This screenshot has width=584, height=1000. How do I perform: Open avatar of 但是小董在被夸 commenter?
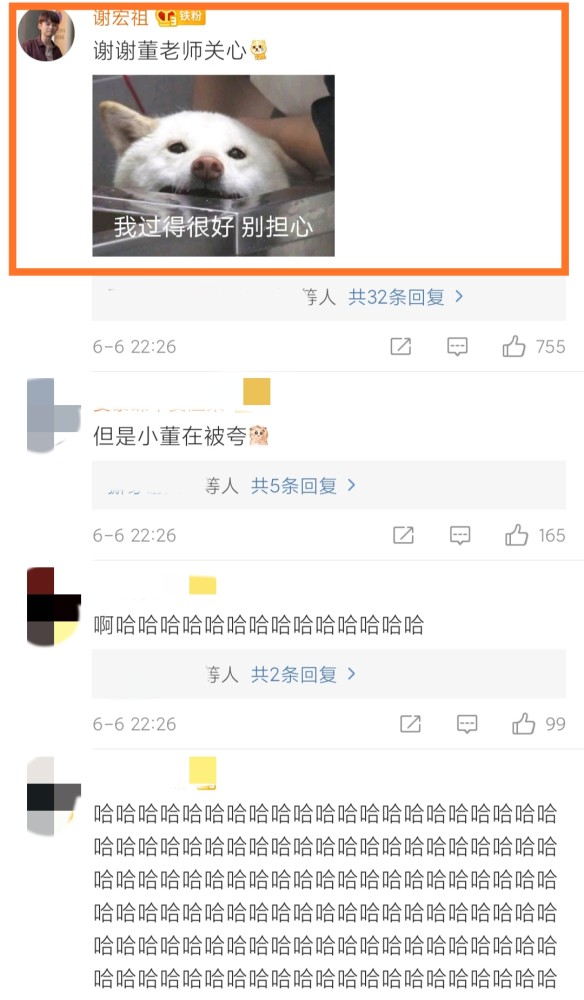pyautogui.click(x=54, y=415)
